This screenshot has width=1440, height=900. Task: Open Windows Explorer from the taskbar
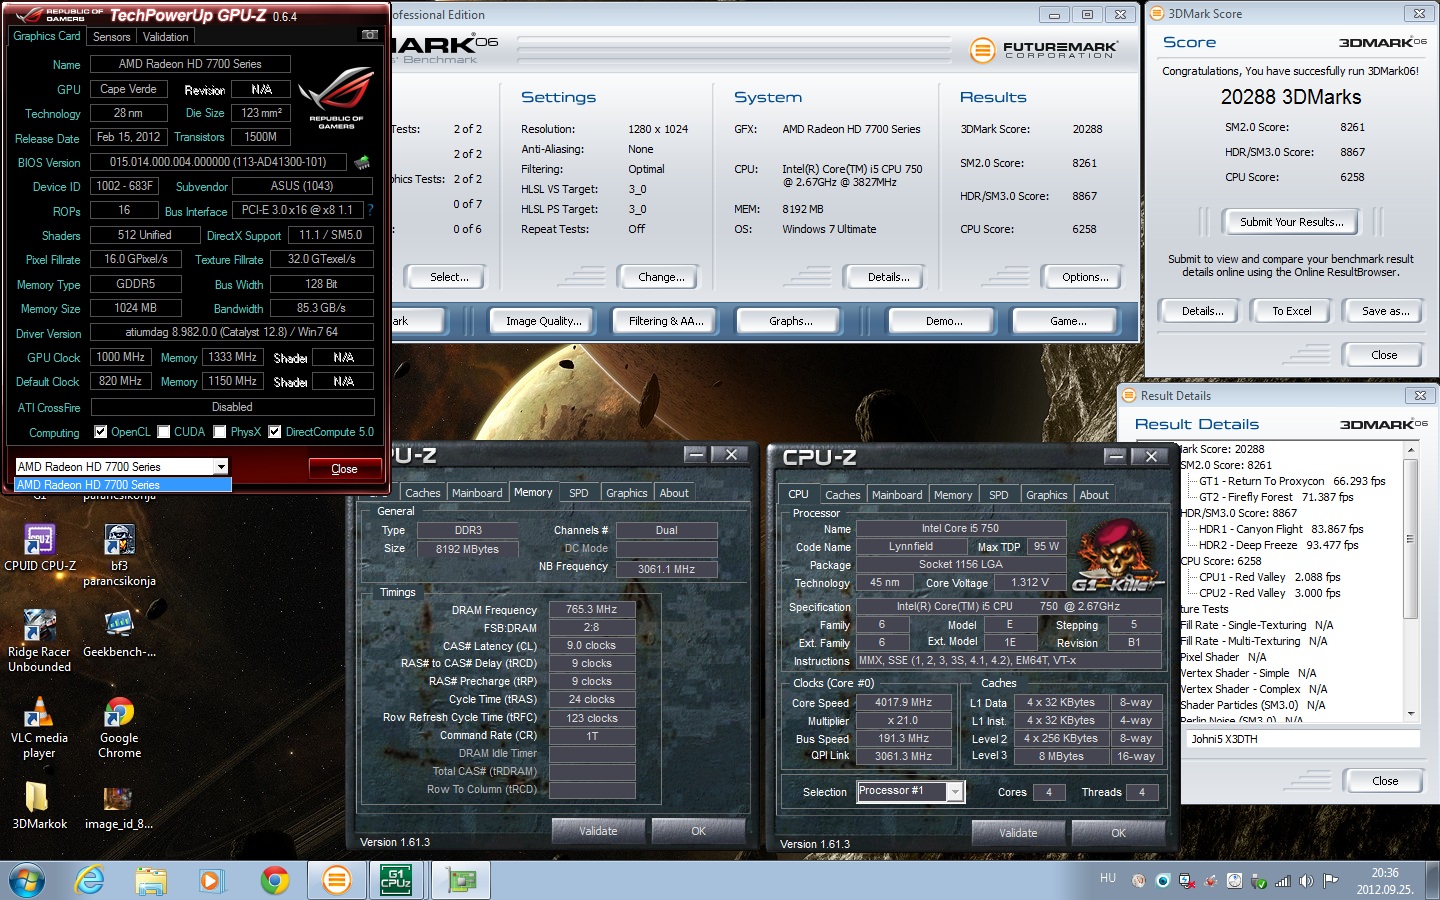click(151, 880)
